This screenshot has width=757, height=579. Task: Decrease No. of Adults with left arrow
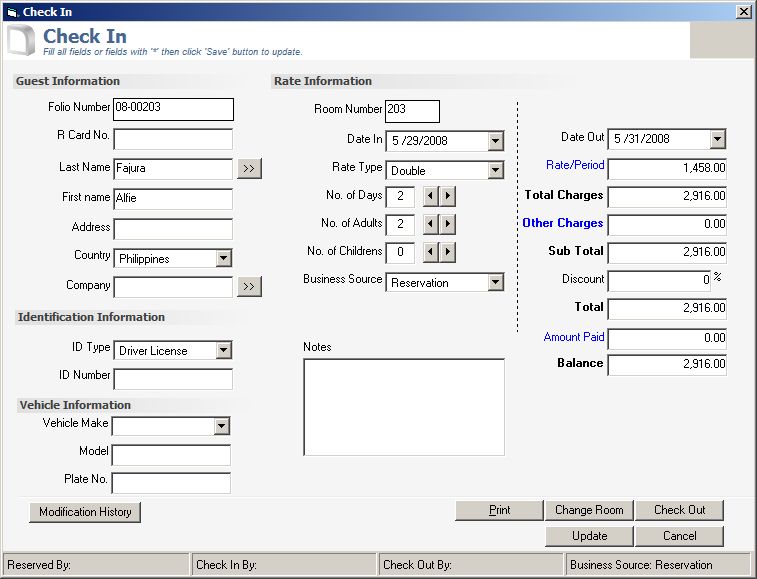coord(430,225)
